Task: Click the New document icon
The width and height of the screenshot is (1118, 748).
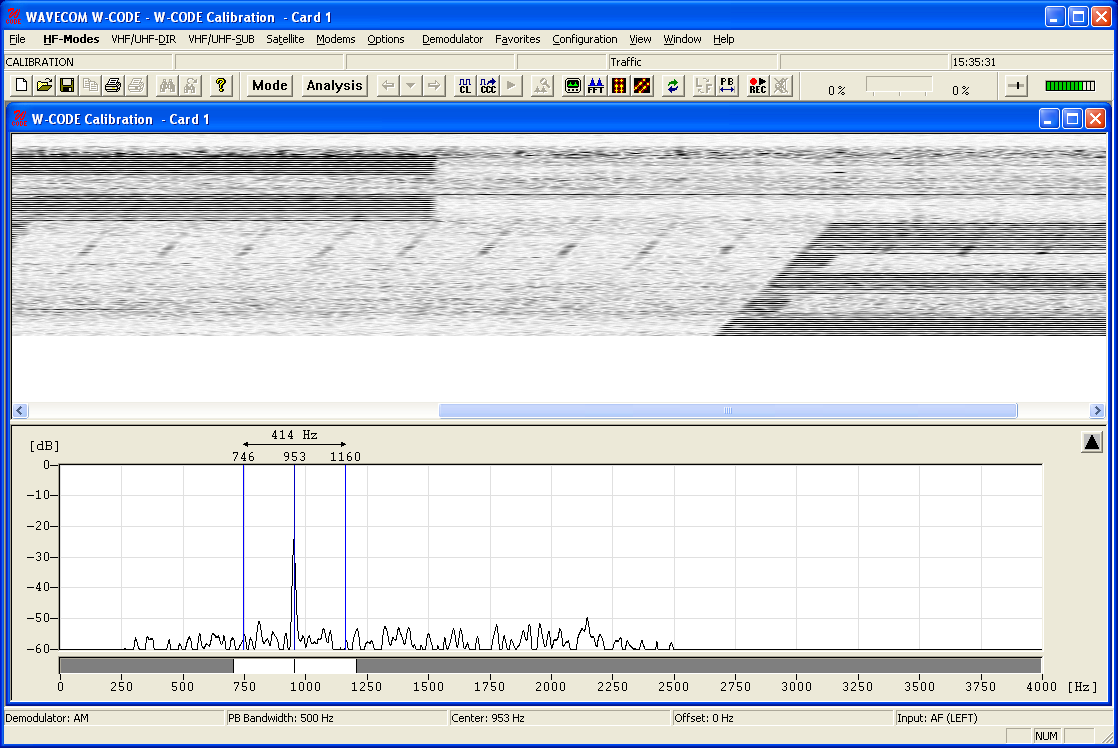Action: pos(22,86)
